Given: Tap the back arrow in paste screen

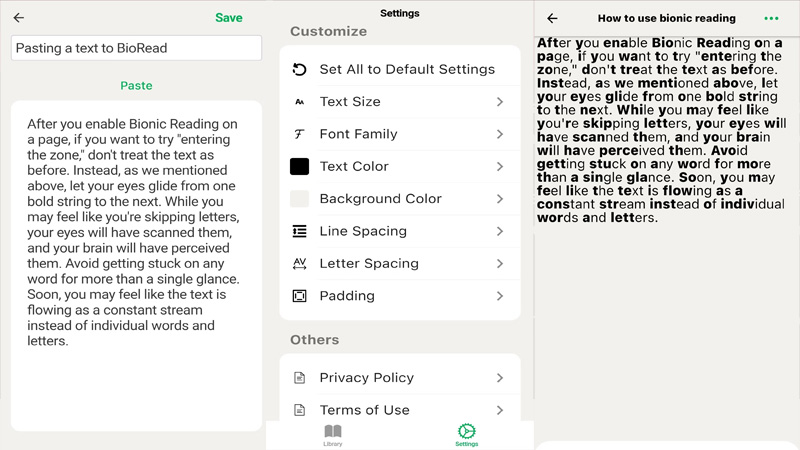Looking at the screenshot, I should [19, 18].
